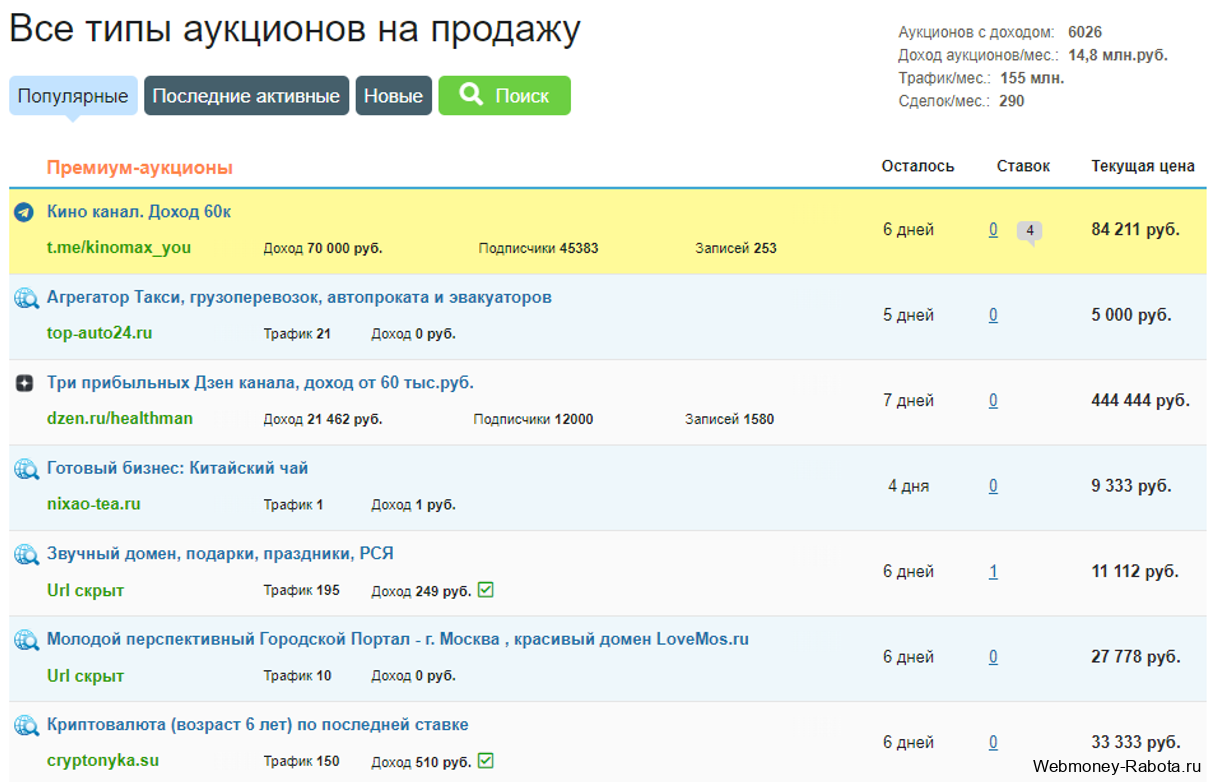Click Url скрыт under Городской Портал listing
Image resolution: width=1208 pixels, height=782 pixels.
86,676
